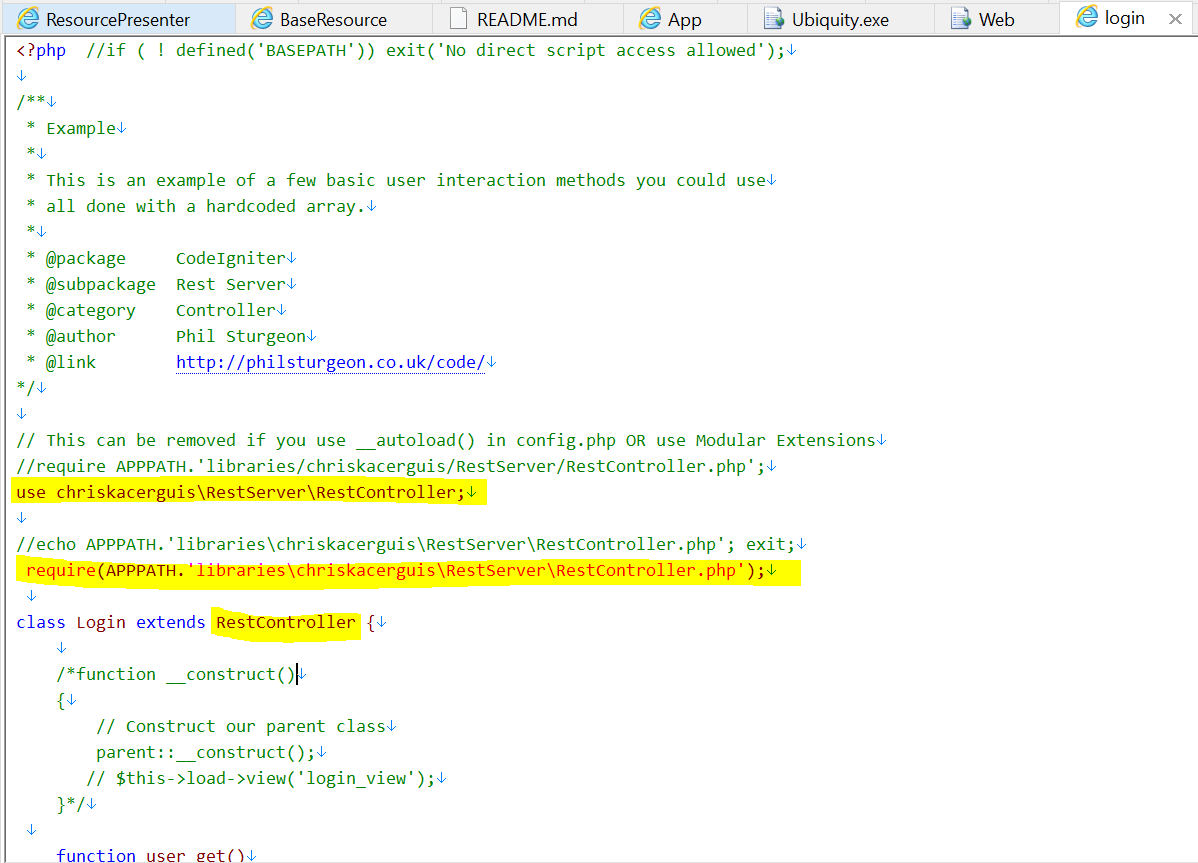Close the login tab
Image resolution: width=1198 pixels, height=863 pixels.
coord(1176,18)
